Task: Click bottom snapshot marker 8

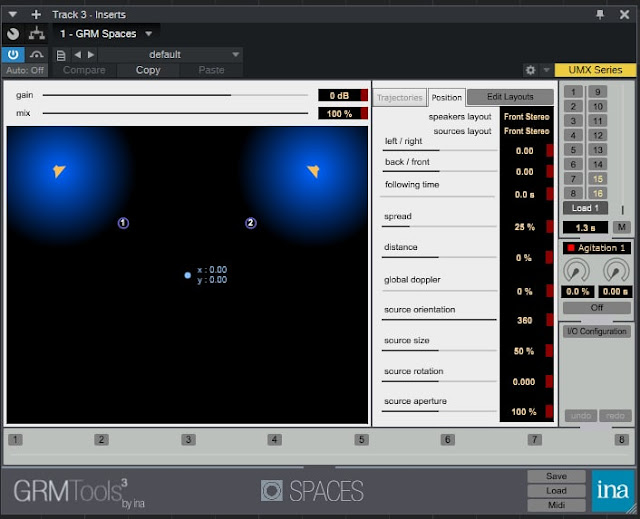Action: (621, 439)
